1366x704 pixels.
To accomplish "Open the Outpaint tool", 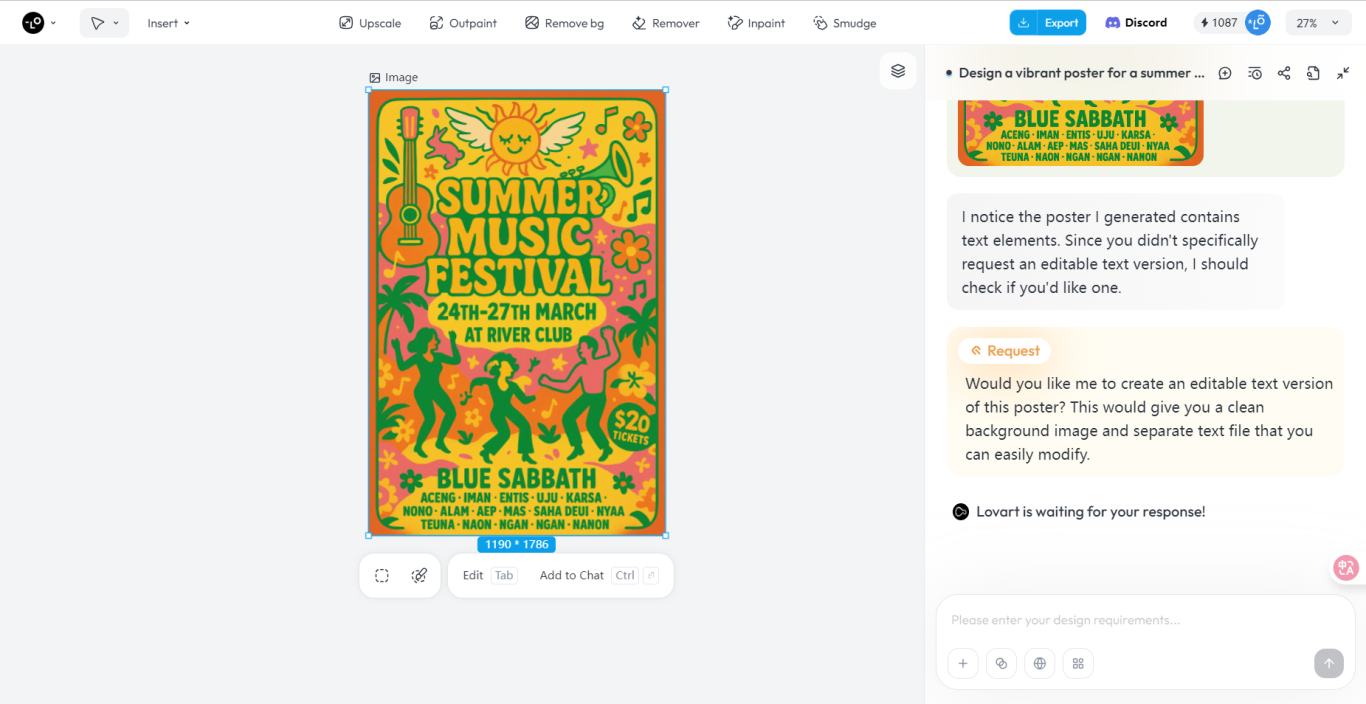I will pyautogui.click(x=463, y=23).
